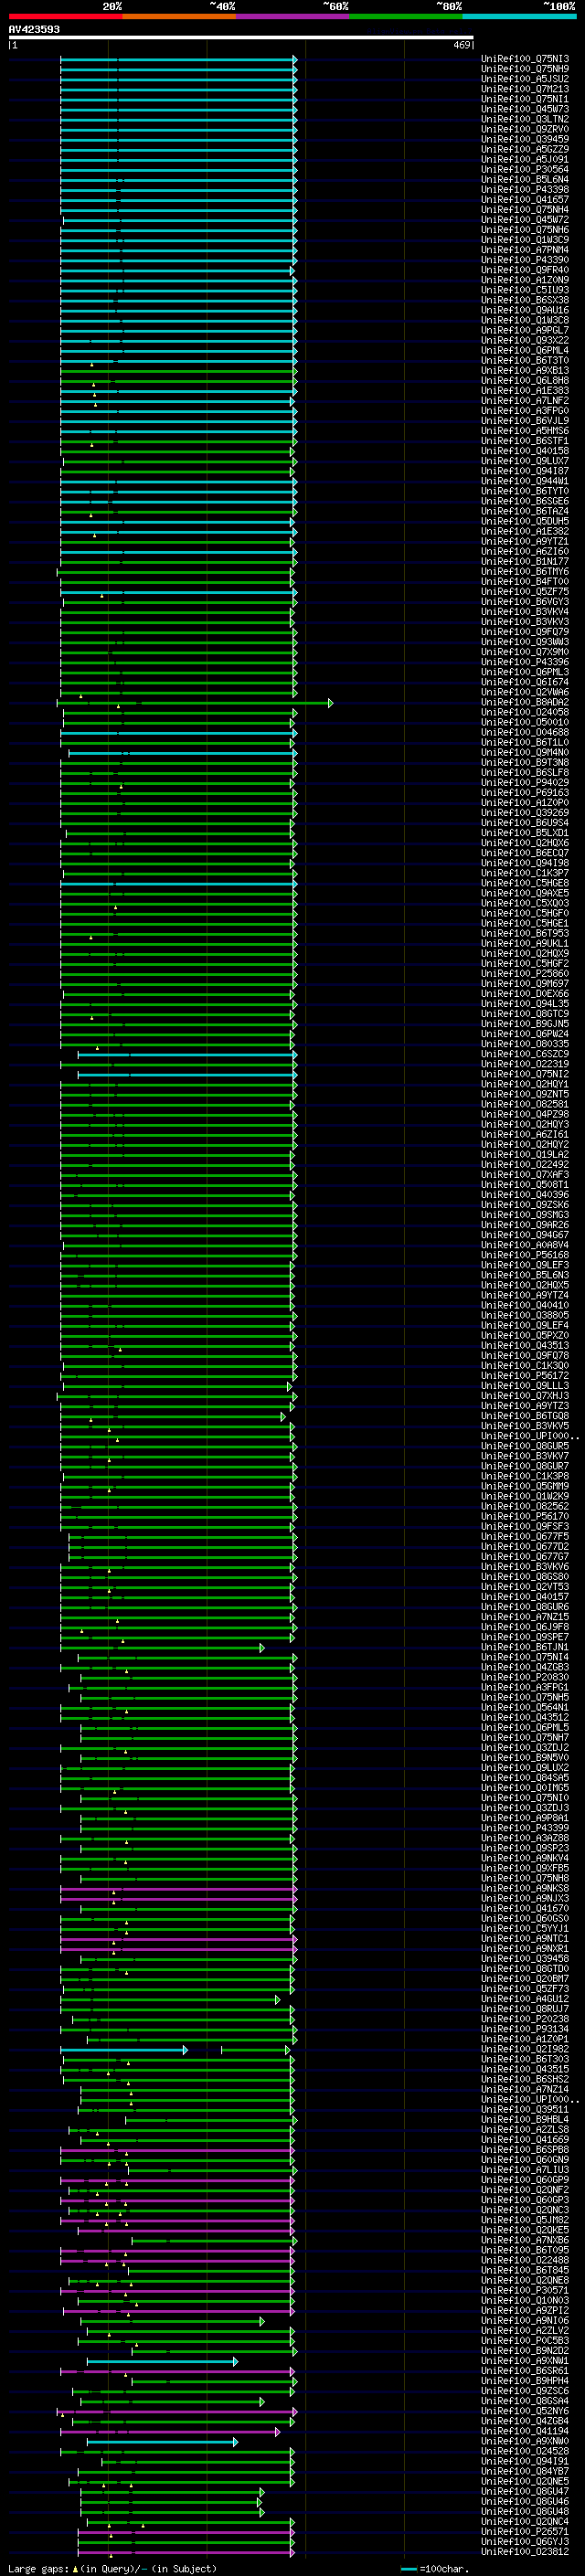Open hit UniRef100_P30564
Viewport: 585px width, 2576px height.
[x=525, y=169]
